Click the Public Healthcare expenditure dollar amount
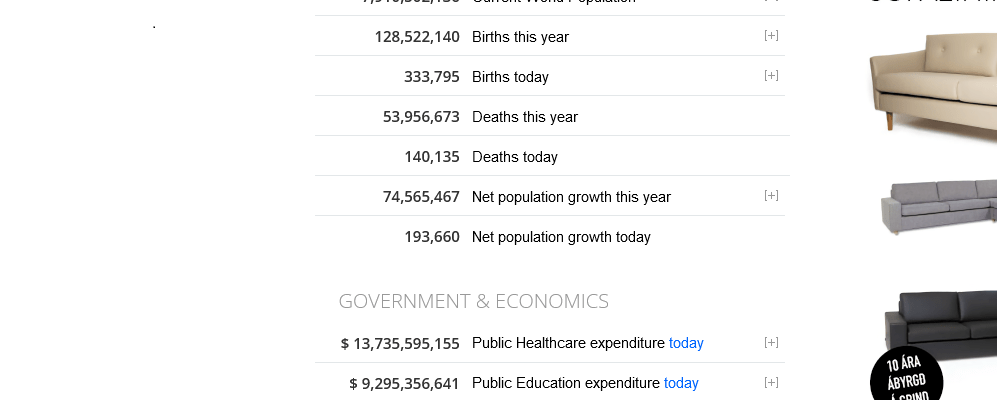 [x=400, y=344]
